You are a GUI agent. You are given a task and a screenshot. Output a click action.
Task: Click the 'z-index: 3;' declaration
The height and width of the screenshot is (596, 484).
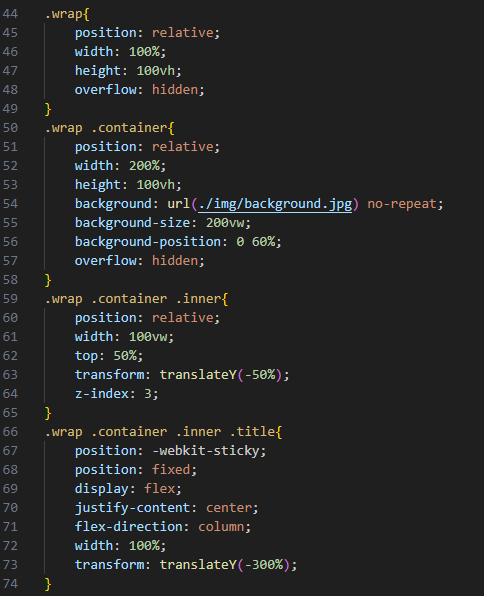tap(117, 394)
